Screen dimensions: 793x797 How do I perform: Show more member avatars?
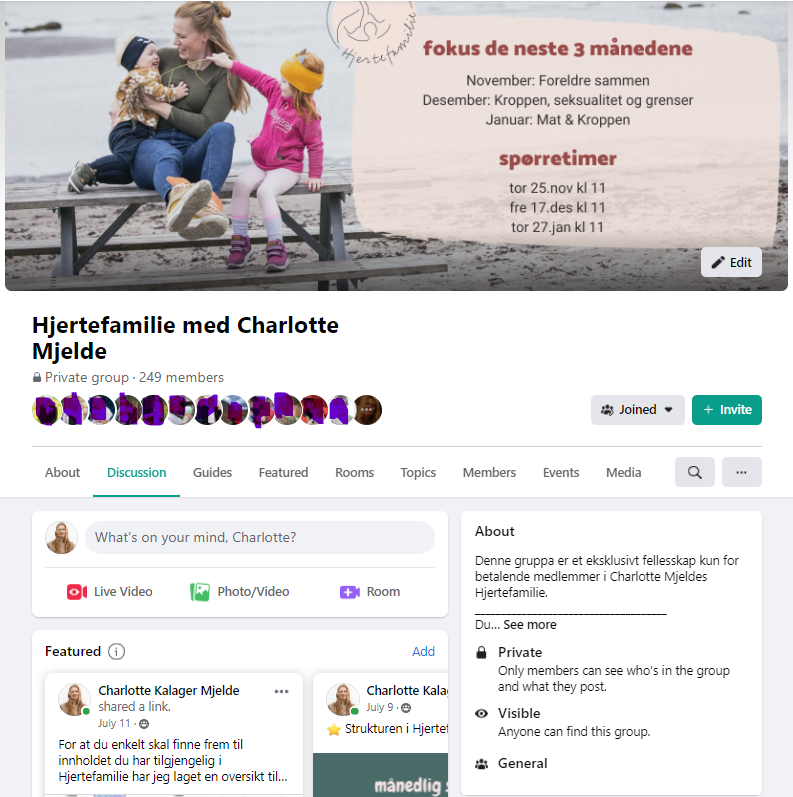click(367, 410)
